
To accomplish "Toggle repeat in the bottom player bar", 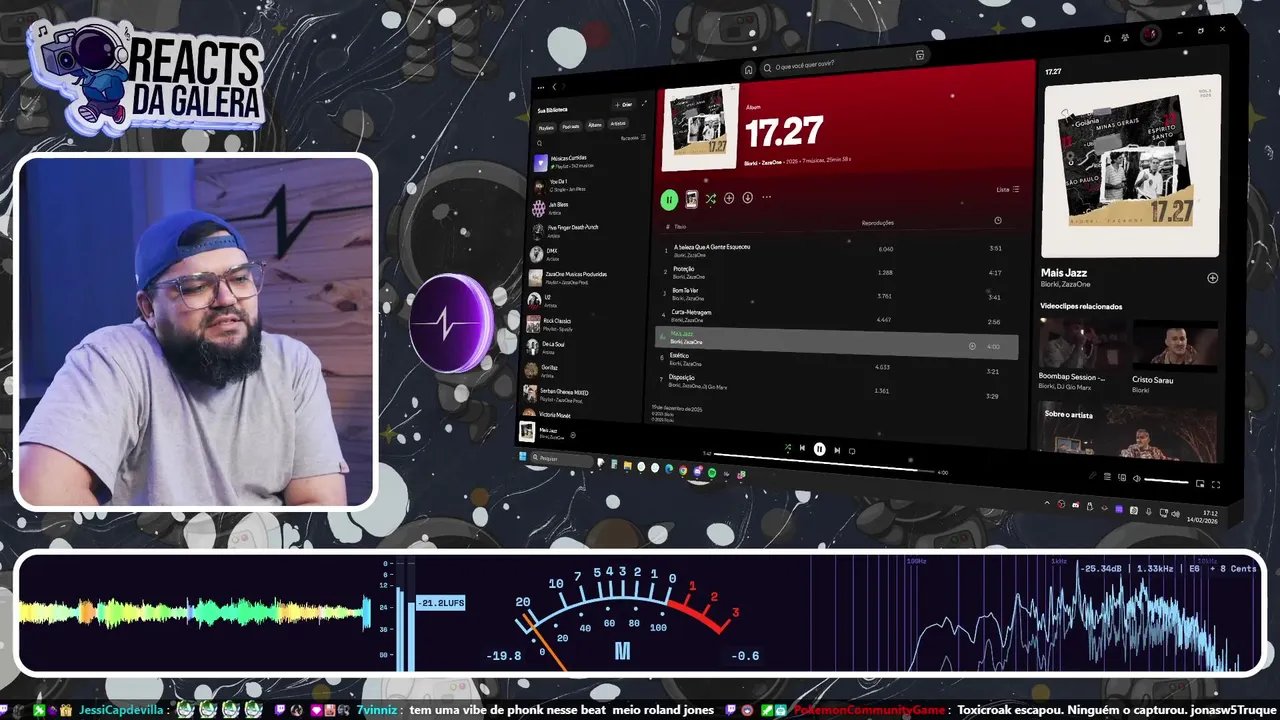I will click(852, 451).
